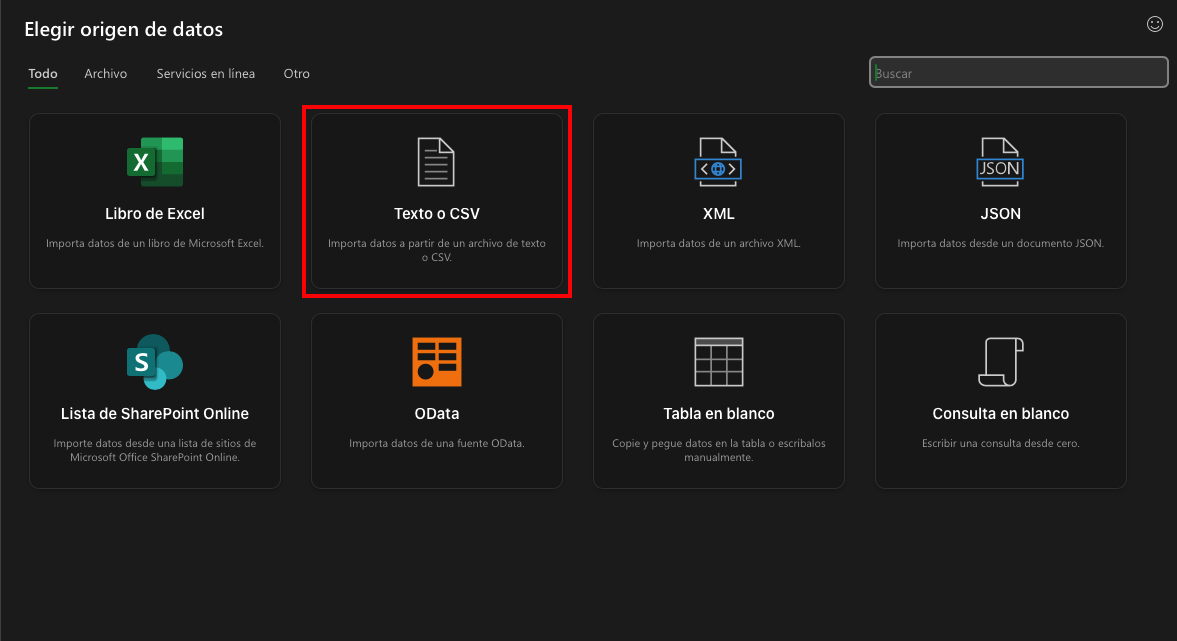The height and width of the screenshot is (641, 1177).
Task: Click the green Excel workbook icon
Action: coord(155,162)
